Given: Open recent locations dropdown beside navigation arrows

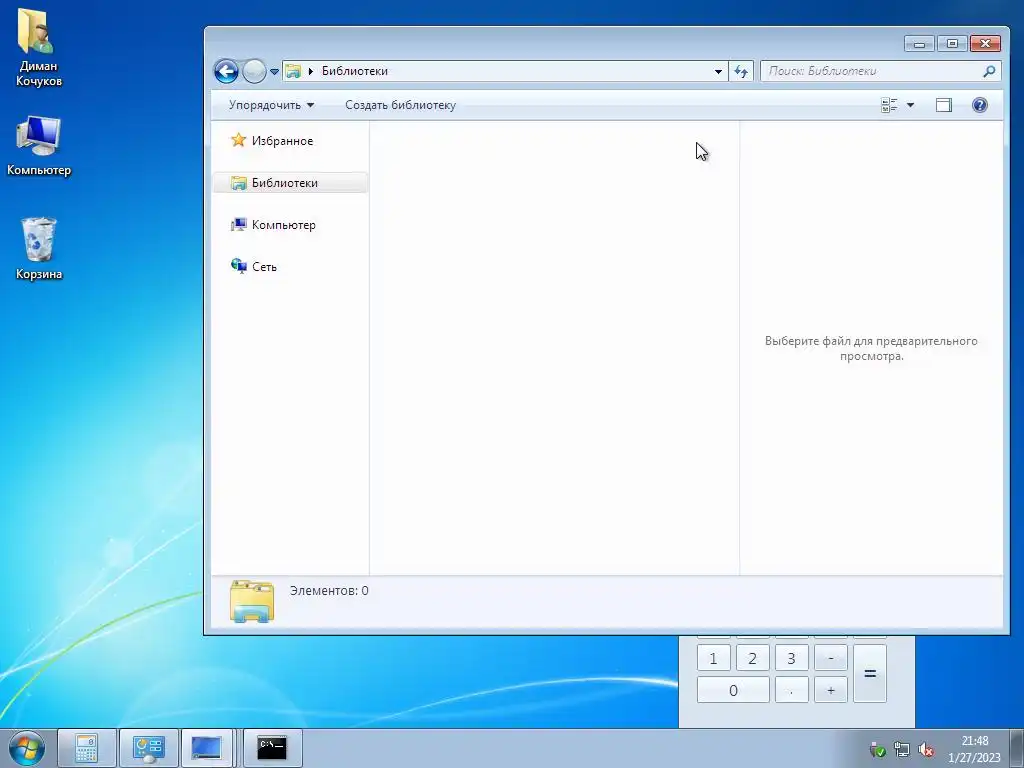Looking at the screenshot, I should click(x=274, y=72).
